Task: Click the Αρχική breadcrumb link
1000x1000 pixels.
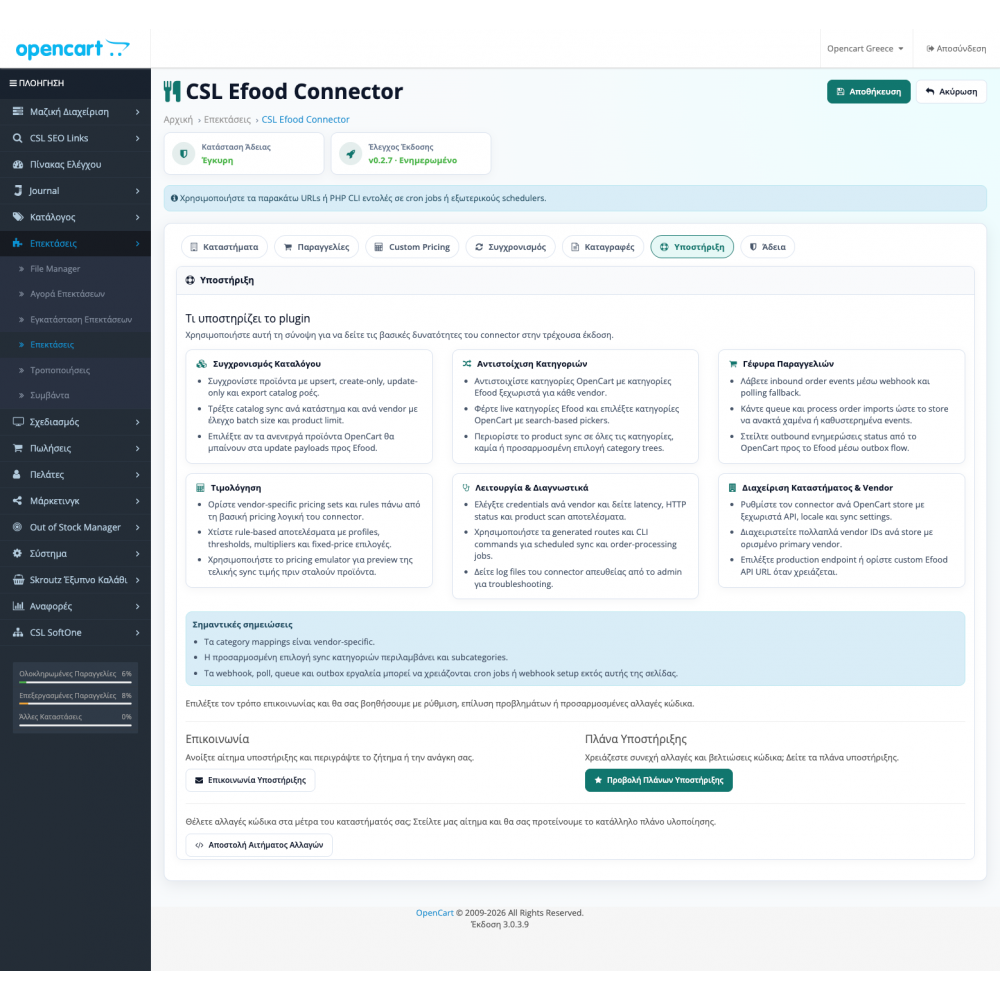Action: pyautogui.click(x=178, y=120)
